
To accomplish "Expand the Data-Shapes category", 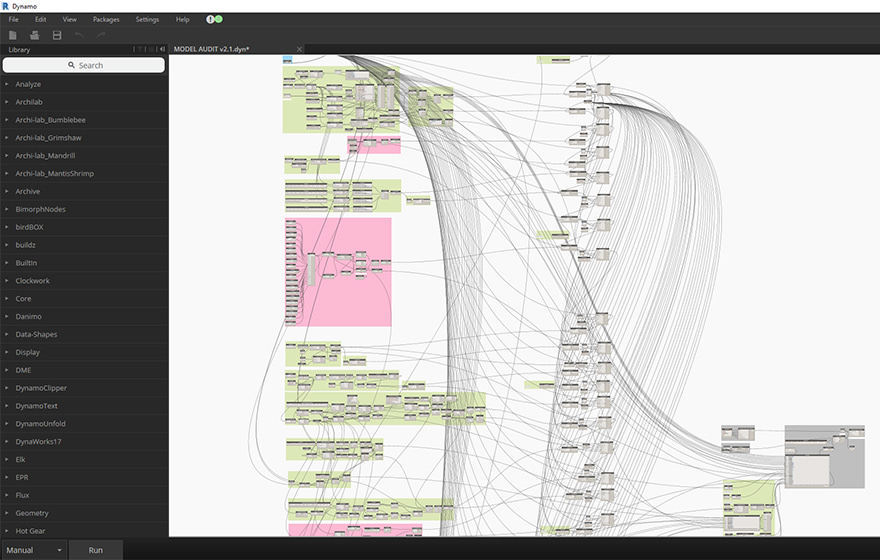I will click(x=84, y=334).
